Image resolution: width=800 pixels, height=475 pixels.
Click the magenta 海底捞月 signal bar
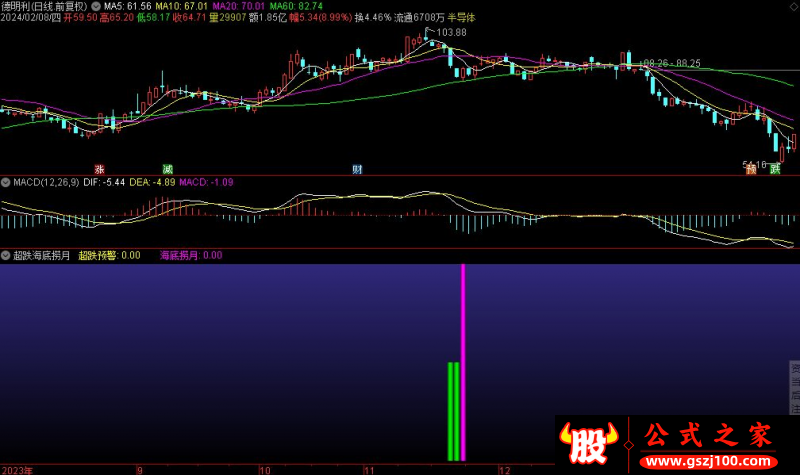[x=463, y=360]
